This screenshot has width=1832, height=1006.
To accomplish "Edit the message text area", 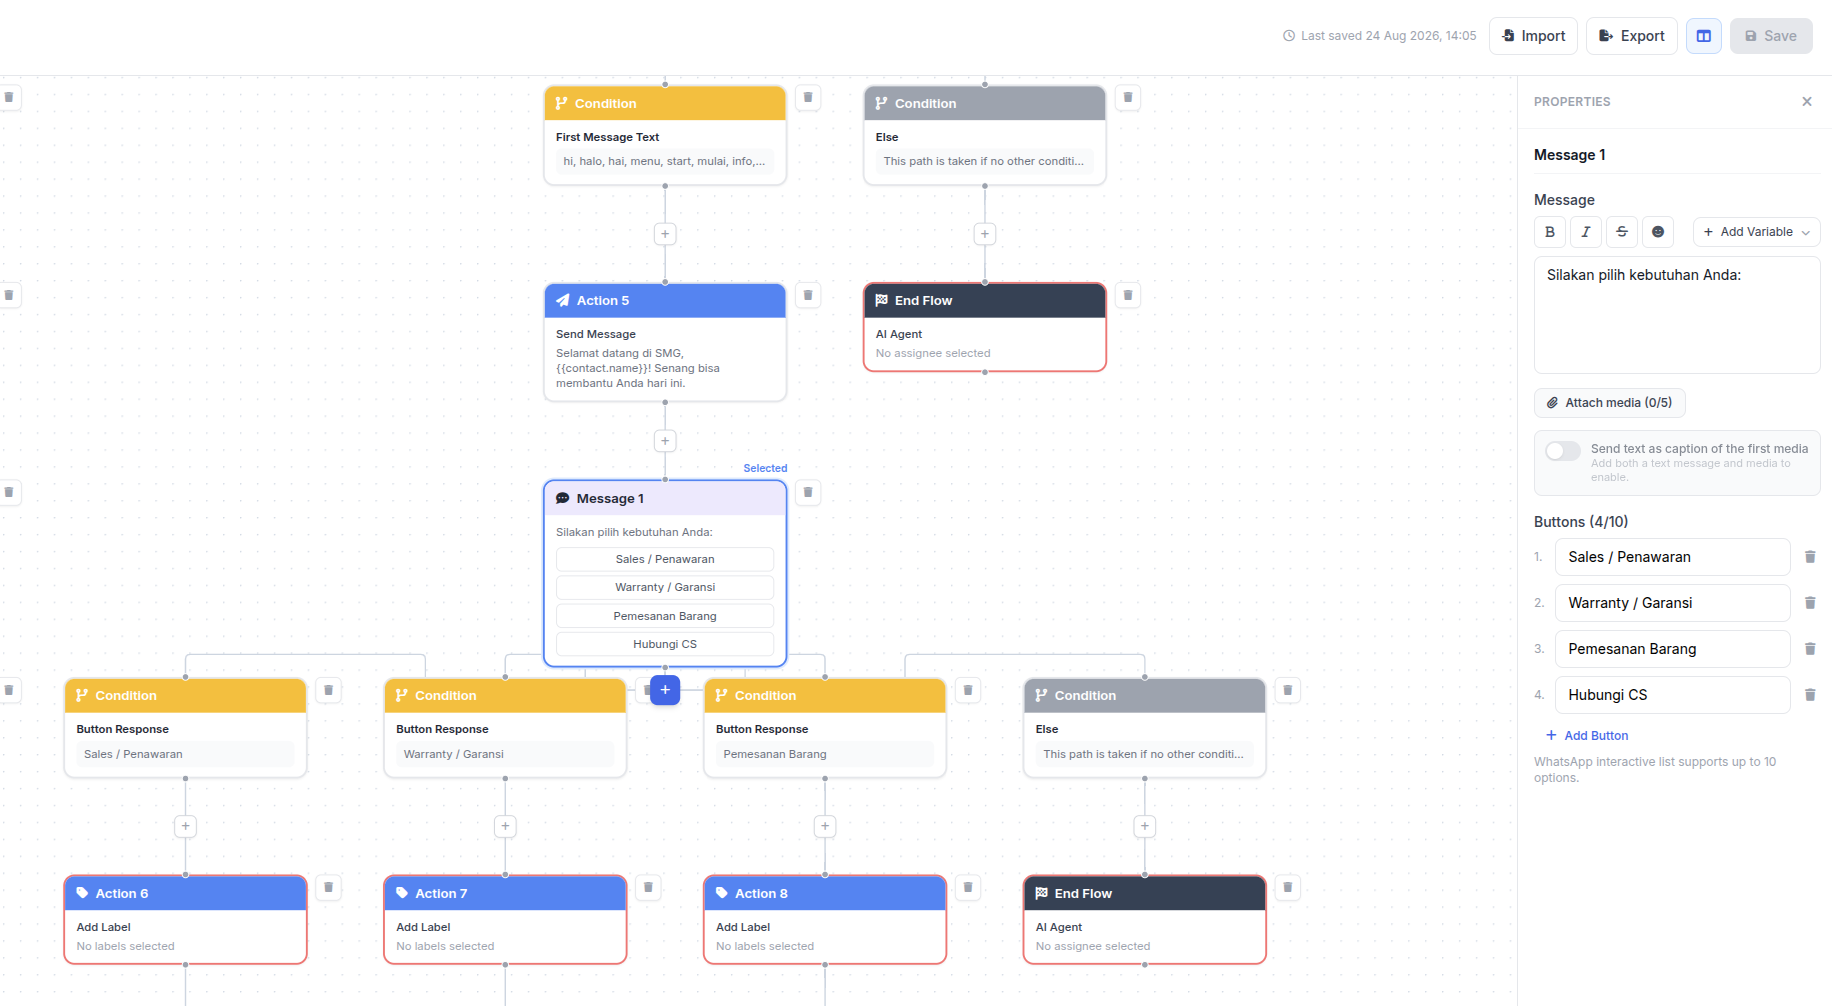I will (1677, 315).
